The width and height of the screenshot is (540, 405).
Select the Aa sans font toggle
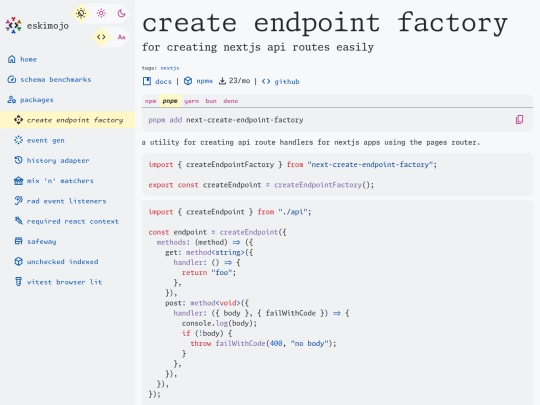point(121,37)
